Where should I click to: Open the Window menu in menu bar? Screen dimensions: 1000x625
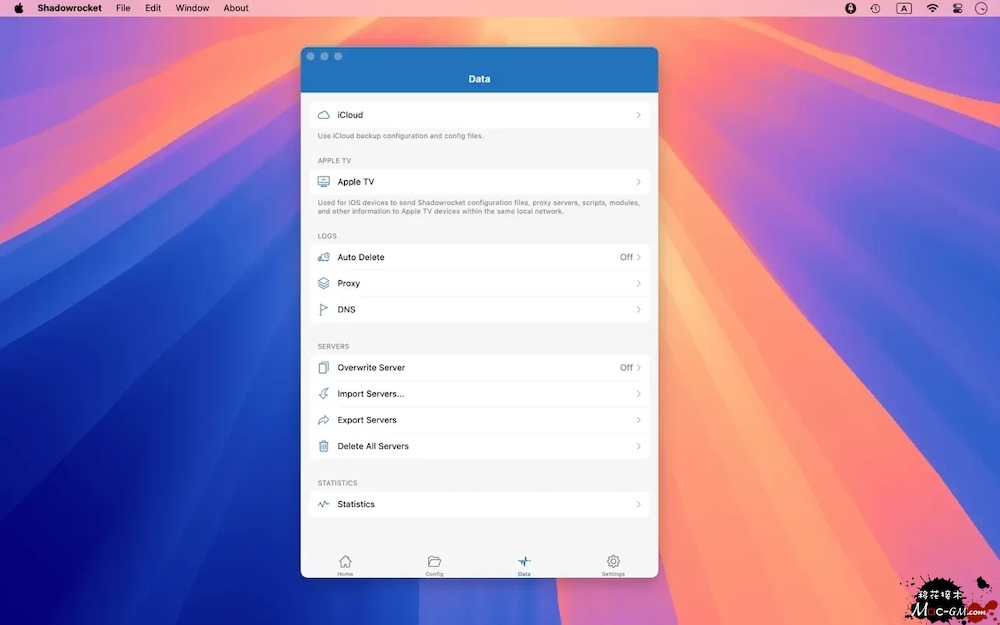tap(192, 8)
